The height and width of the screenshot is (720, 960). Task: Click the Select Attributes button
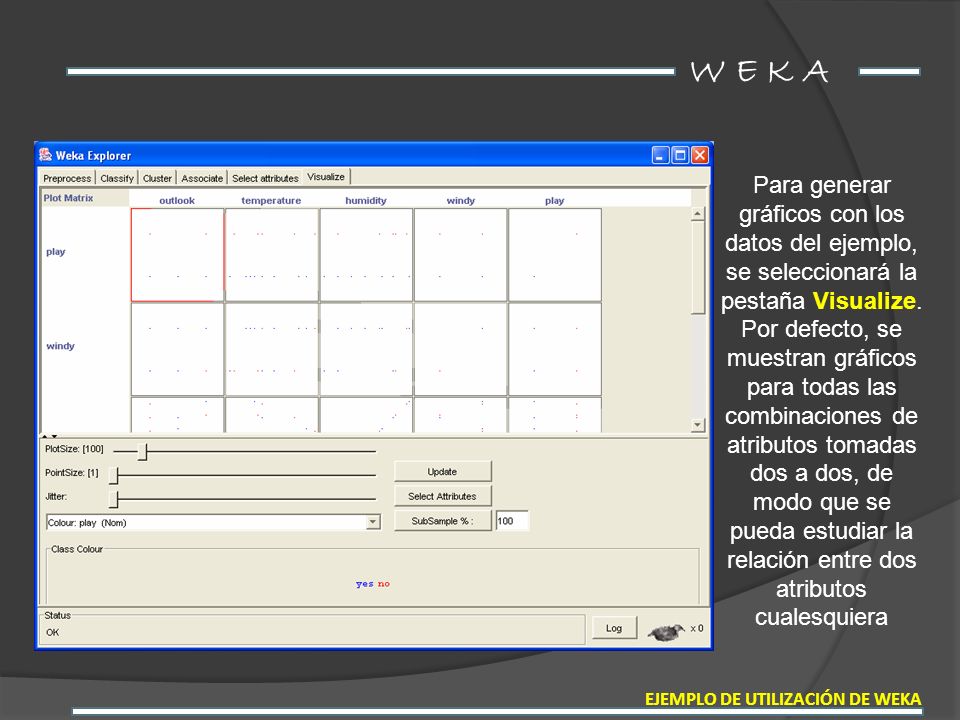coord(442,496)
